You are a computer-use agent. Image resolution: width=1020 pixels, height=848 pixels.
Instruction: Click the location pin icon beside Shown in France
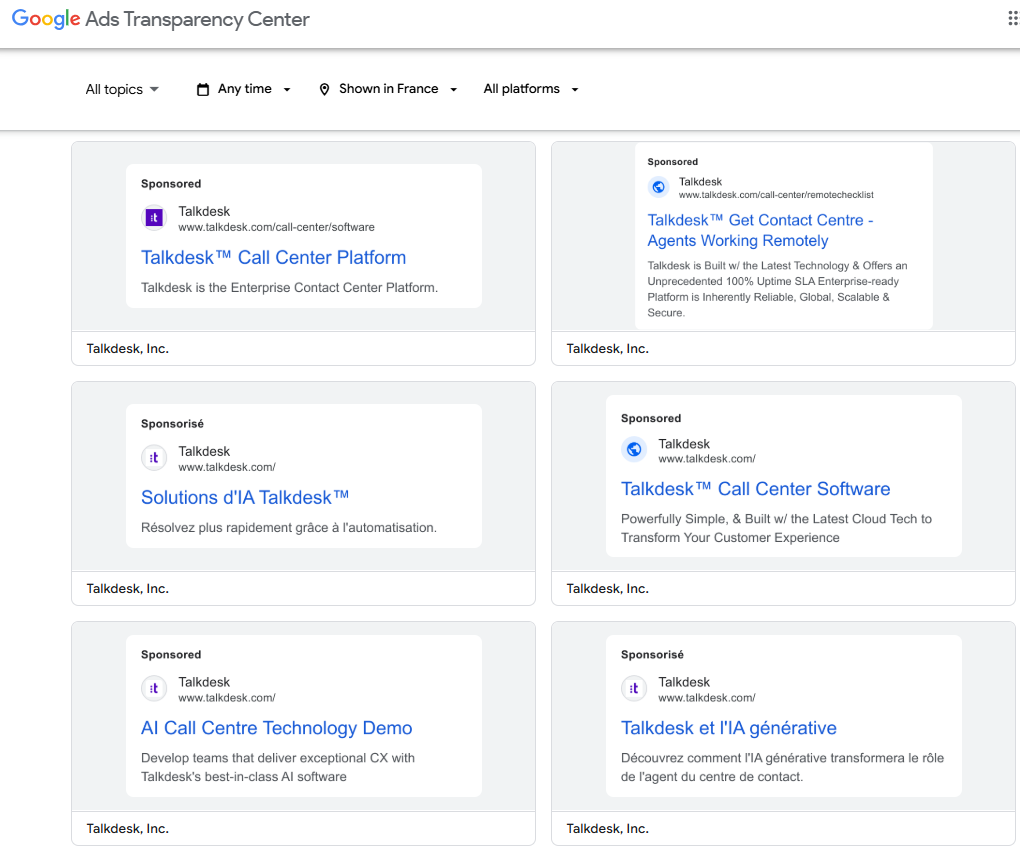point(324,89)
